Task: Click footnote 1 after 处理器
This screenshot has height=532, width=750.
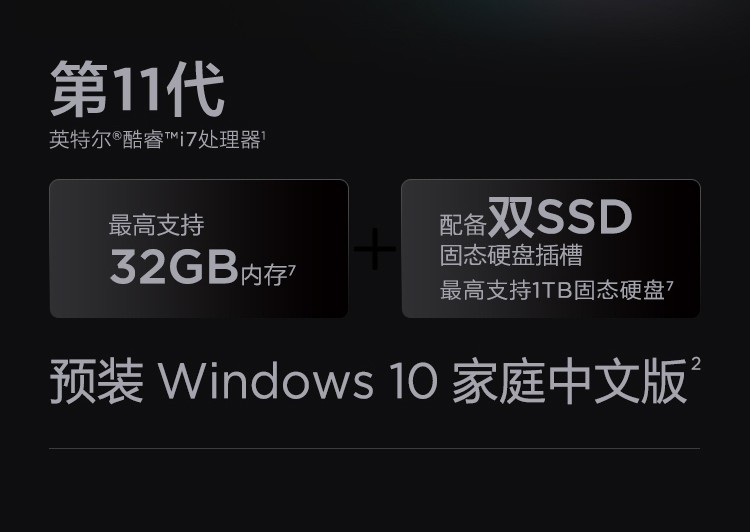Action: click(x=264, y=135)
